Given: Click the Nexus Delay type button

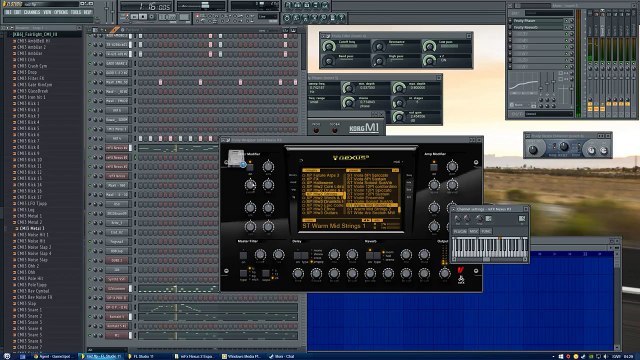Looking at the screenshot, I should 304,256.
